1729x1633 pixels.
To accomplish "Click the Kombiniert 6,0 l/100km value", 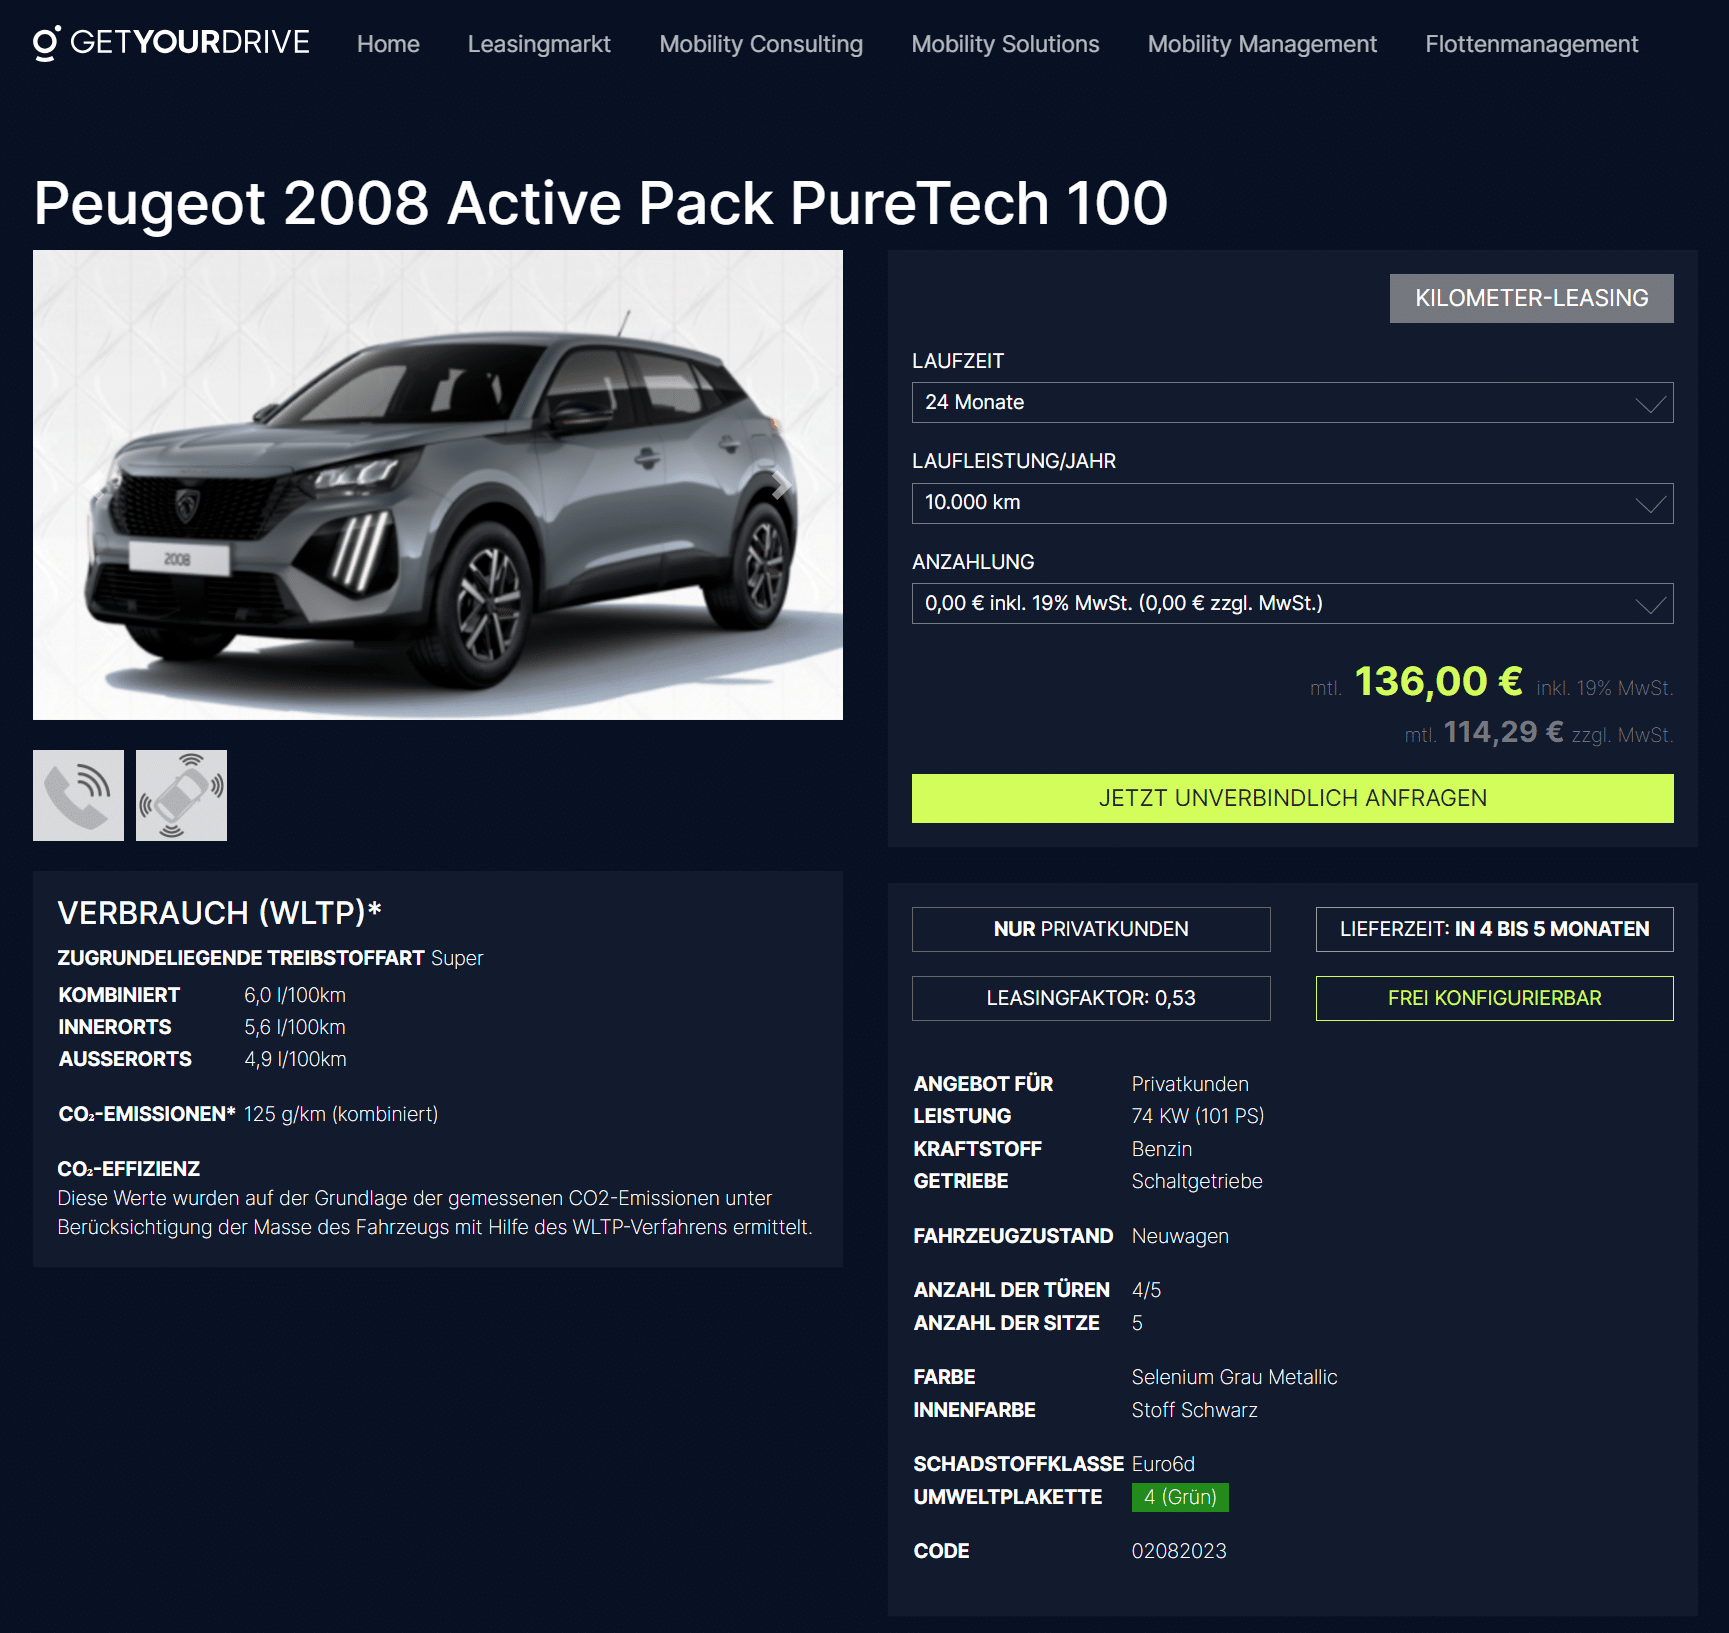I will (295, 995).
